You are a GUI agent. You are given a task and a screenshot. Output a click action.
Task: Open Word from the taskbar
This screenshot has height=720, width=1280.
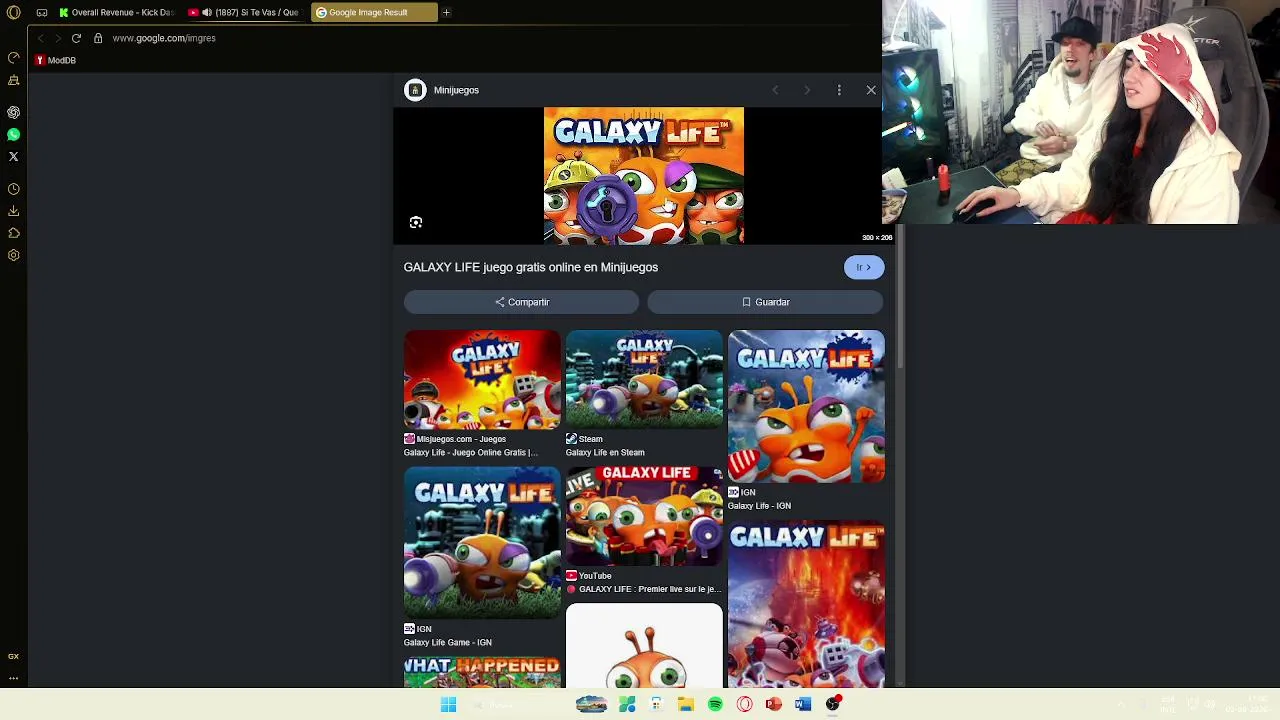[x=803, y=705]
